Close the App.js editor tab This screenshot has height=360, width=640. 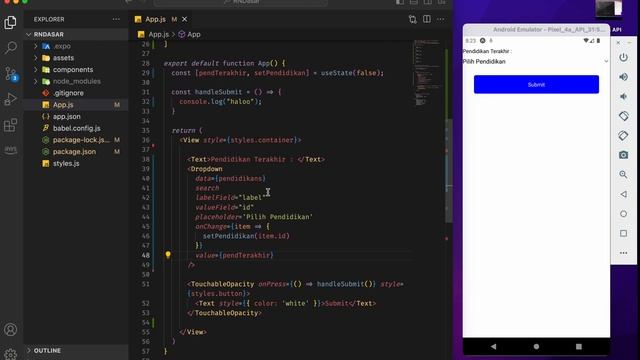[184, 19]
